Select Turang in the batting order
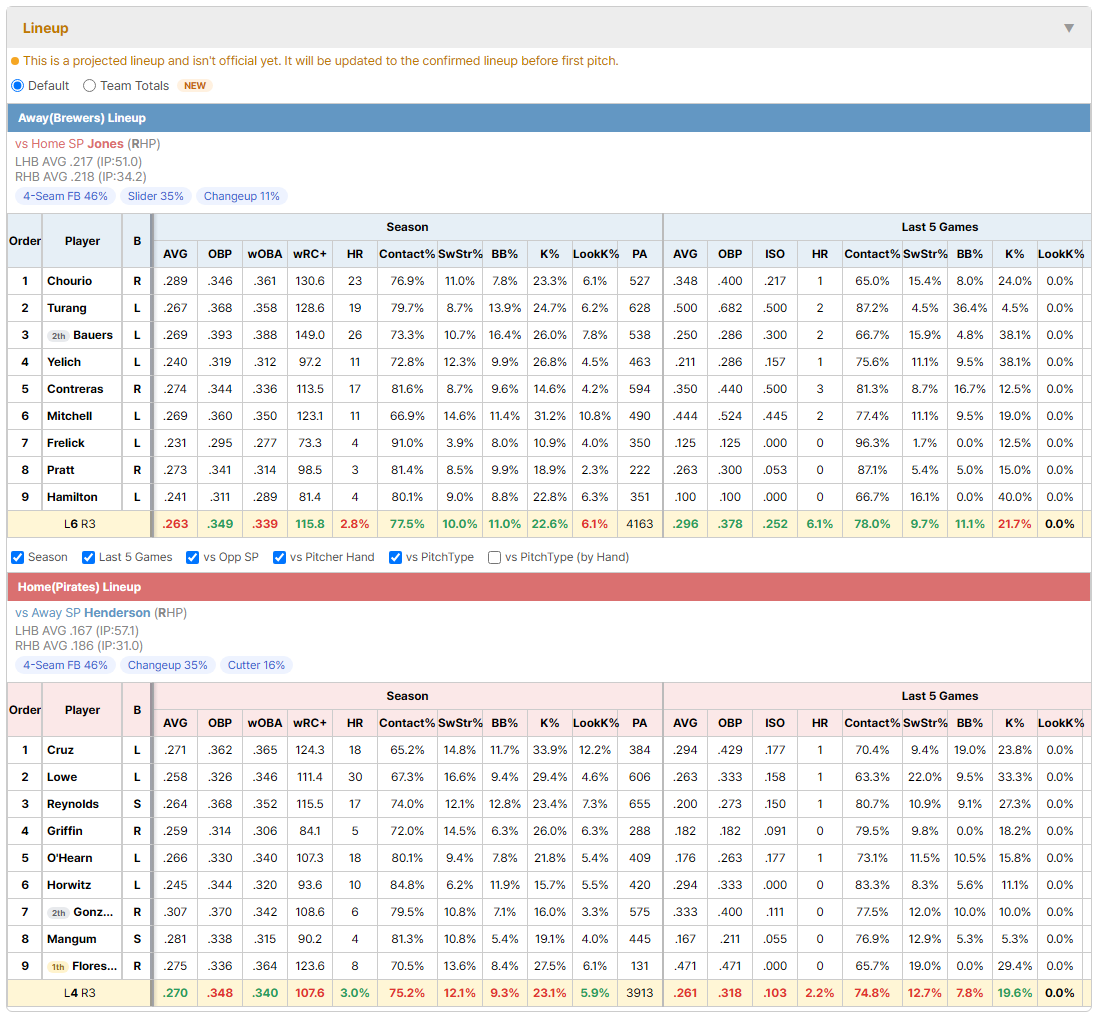This screenshot has height=1018, width=1098. (x=67, y=308)
